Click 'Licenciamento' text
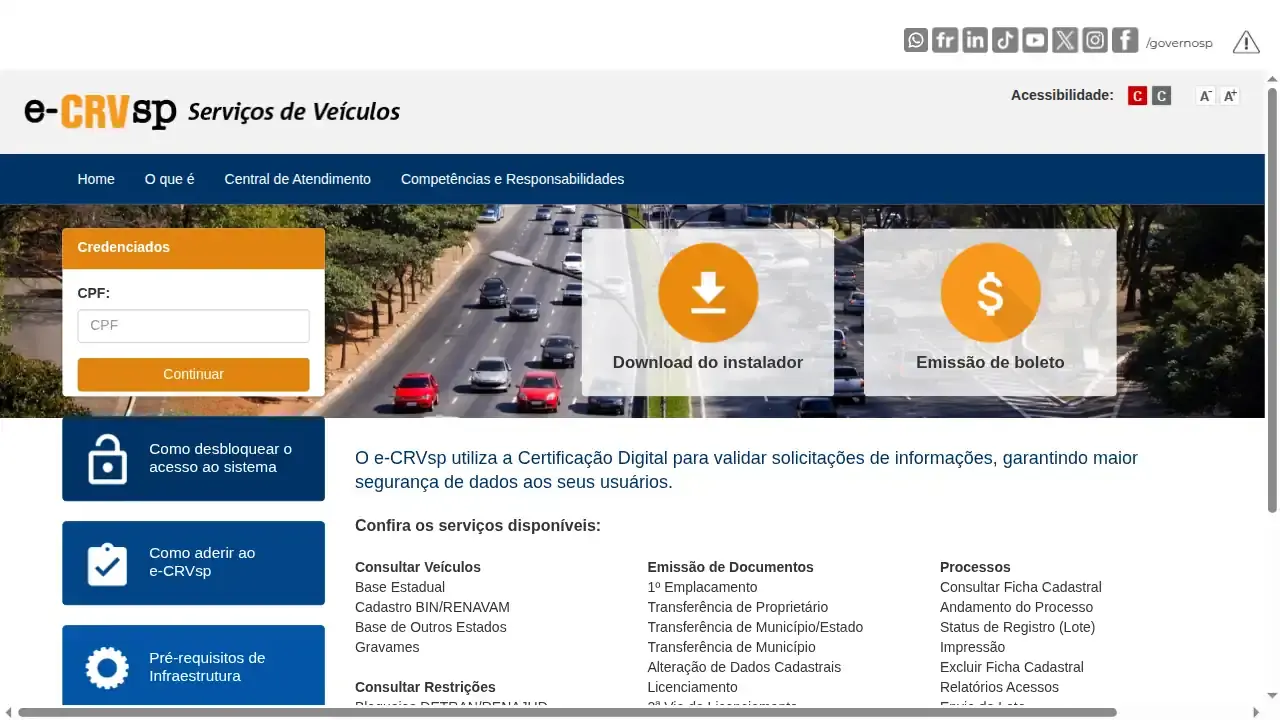This screenshot has width=1280, height=720. coord(692,687)
